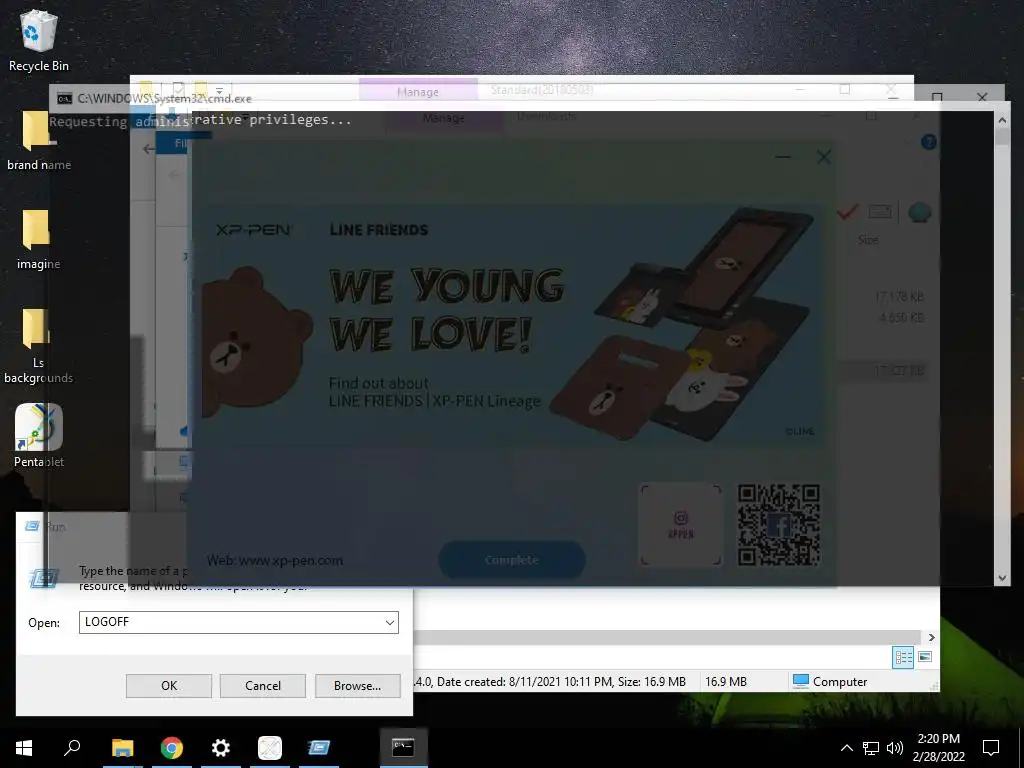Expand the Run dialog Open dropdown arrow
Viewport: 1024px width, 768px height.
click(390, 622)
